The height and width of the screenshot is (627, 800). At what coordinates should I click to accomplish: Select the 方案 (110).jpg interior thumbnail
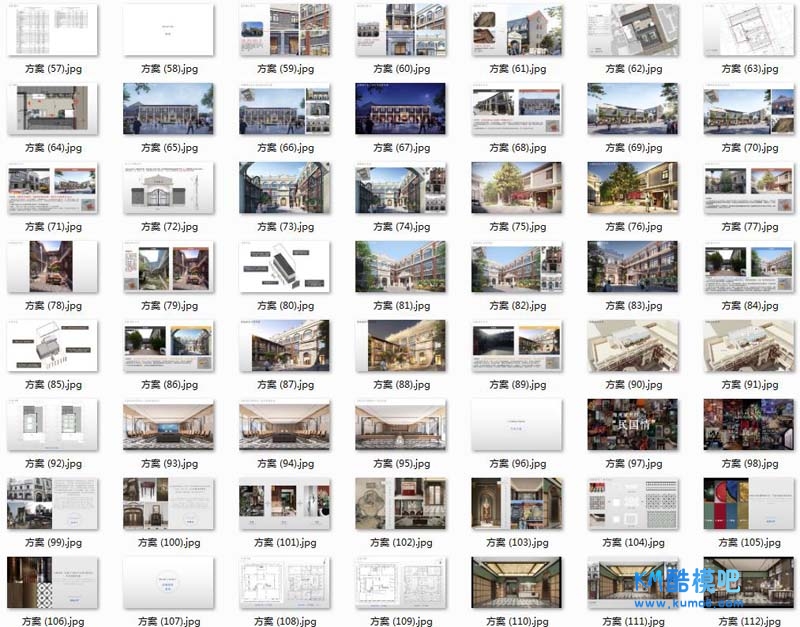516,582
